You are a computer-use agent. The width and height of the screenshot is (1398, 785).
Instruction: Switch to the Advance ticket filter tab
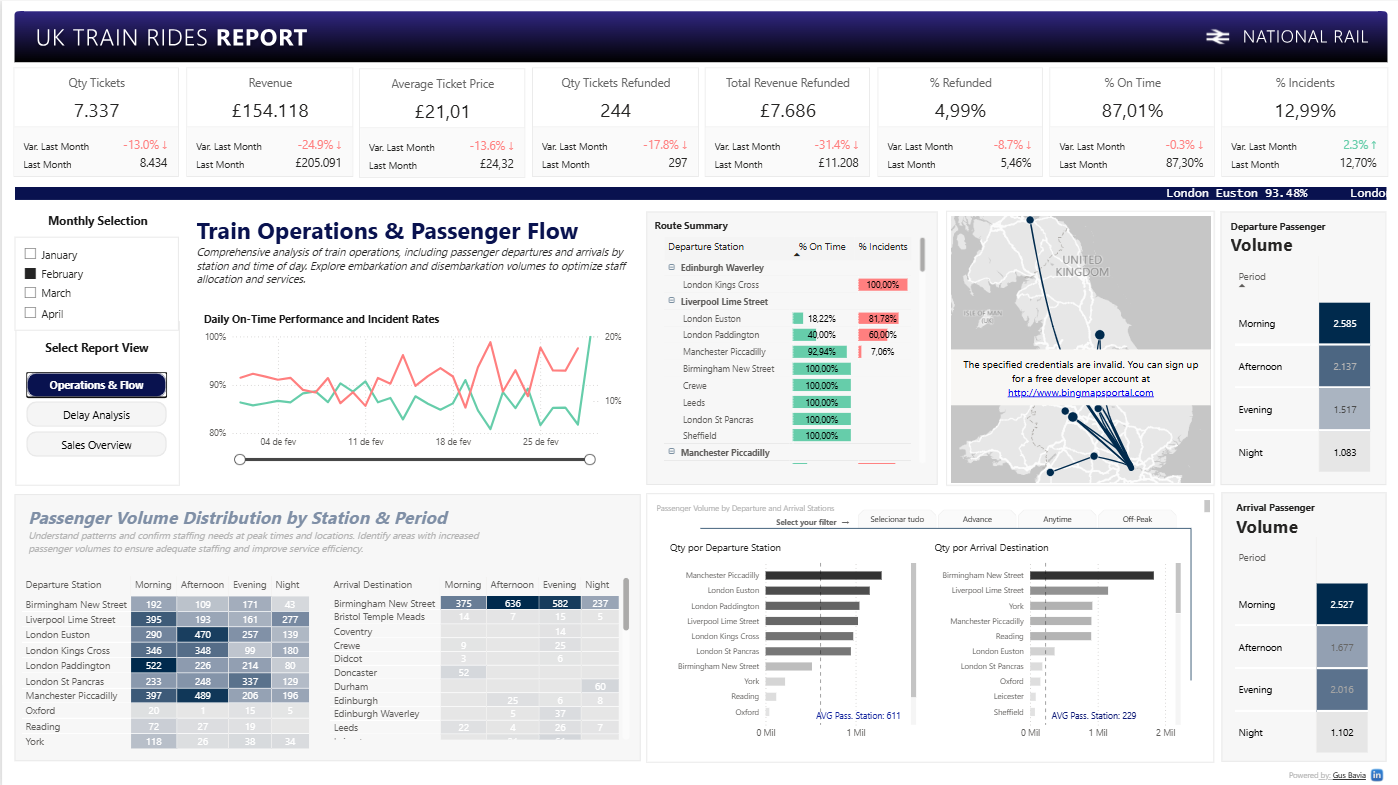[977, 519]
